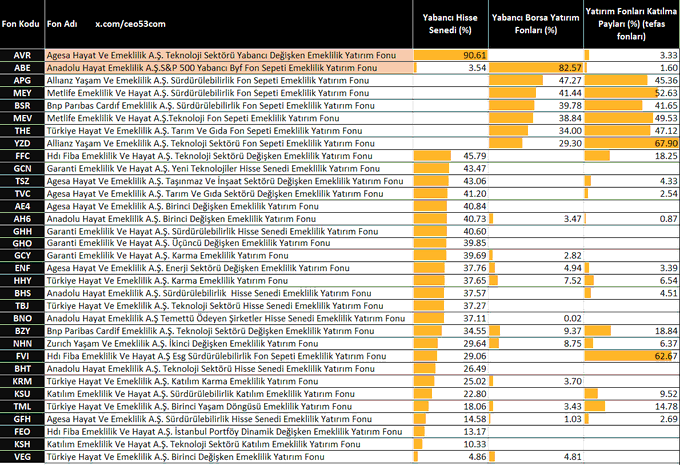Click the 67.90 value in YZD row
Viewport: 680px width, 465px height.
663,143
